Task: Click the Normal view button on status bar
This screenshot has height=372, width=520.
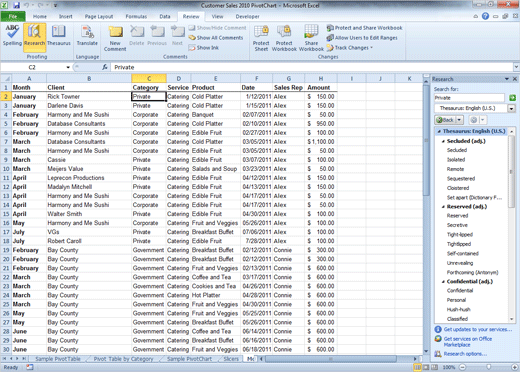Action: [417, 367]
